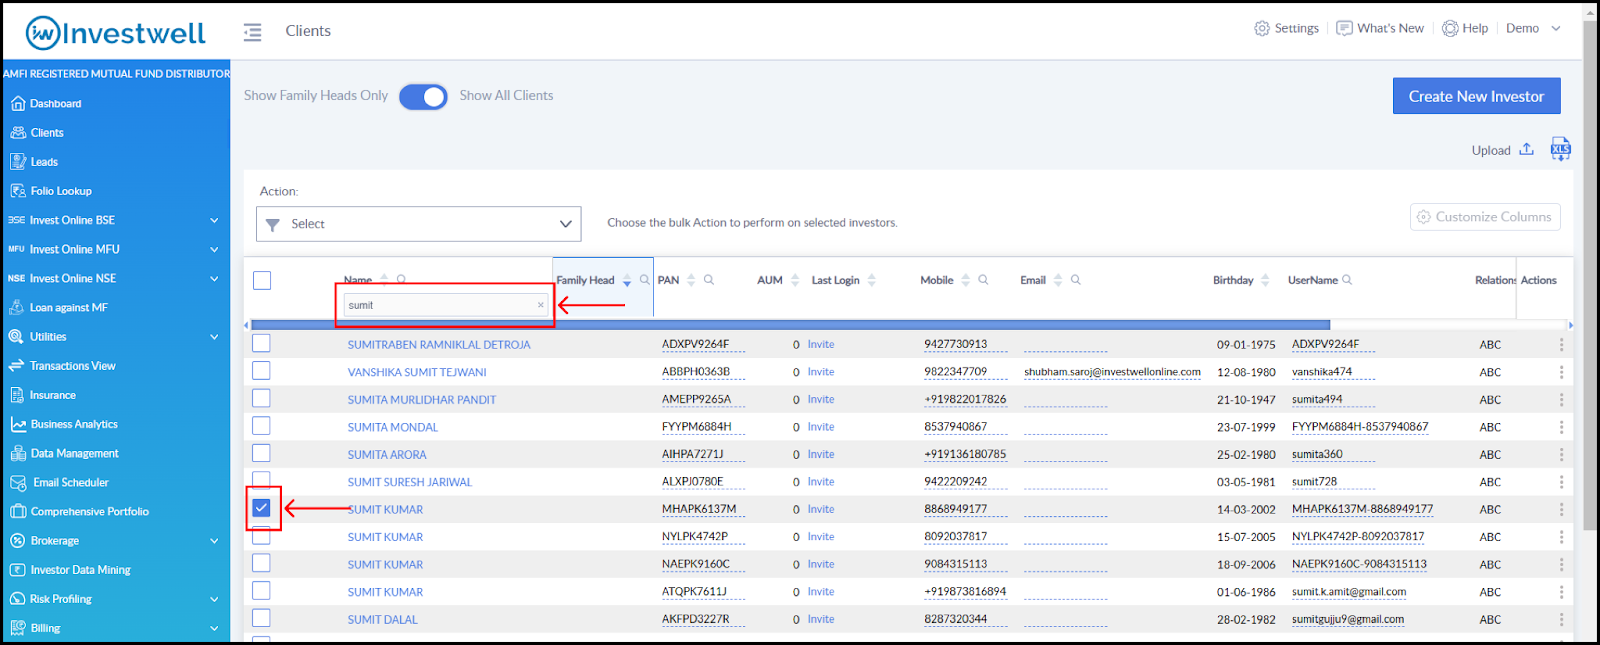Tick the select-all checkbox in table header
This screenshot has height=645, width=1600.
pyautogui.click(x=262, y=280)
